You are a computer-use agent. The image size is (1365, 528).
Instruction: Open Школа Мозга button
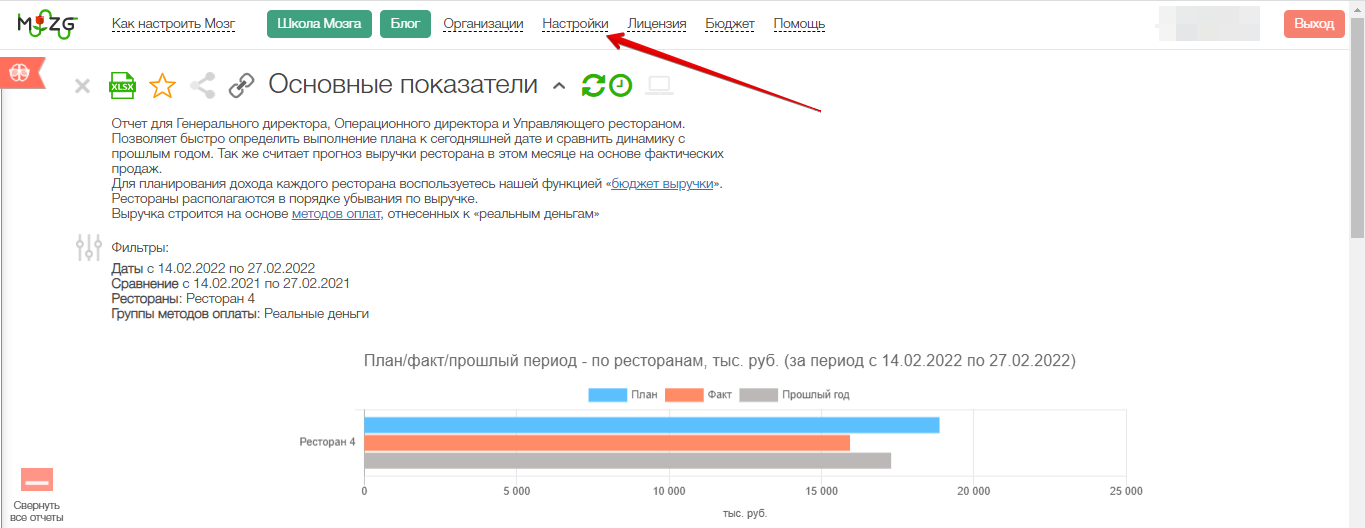[x=319, y=24]
